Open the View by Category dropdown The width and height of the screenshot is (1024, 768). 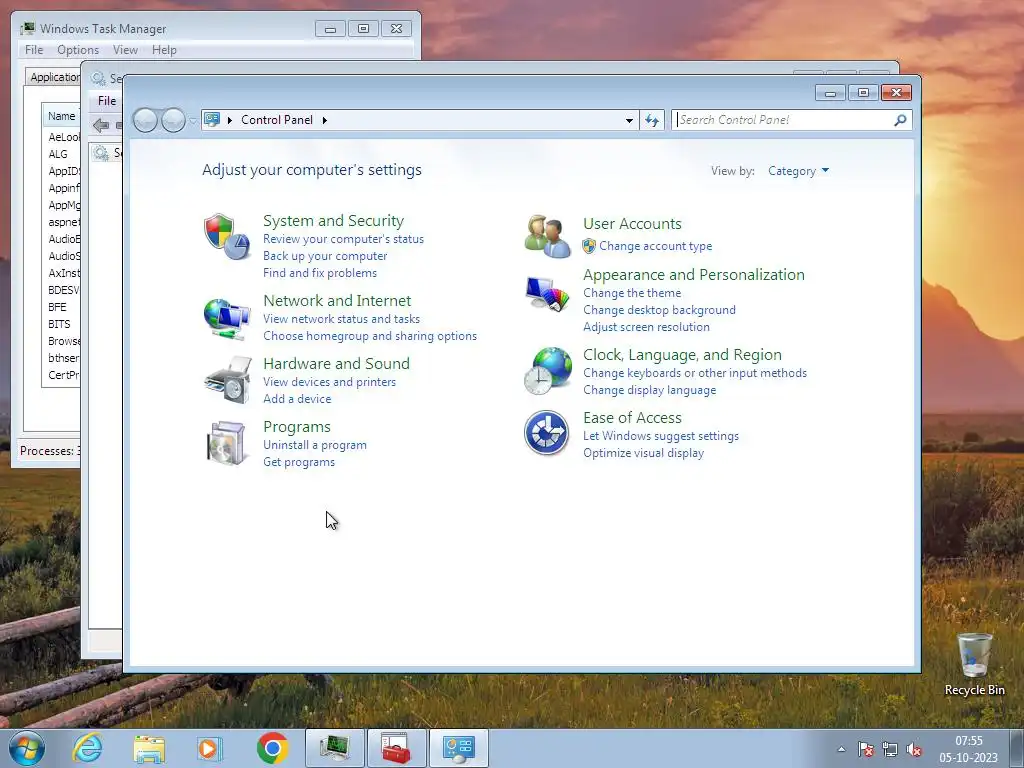[798, 171]
